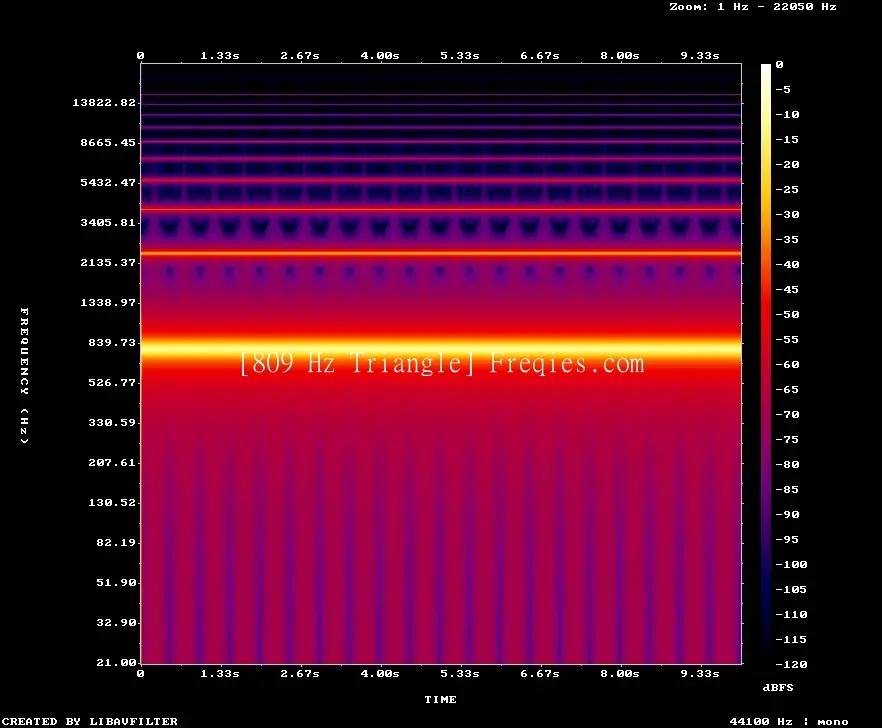Click the dBFS color gradient scale bar

pos(766,364)
